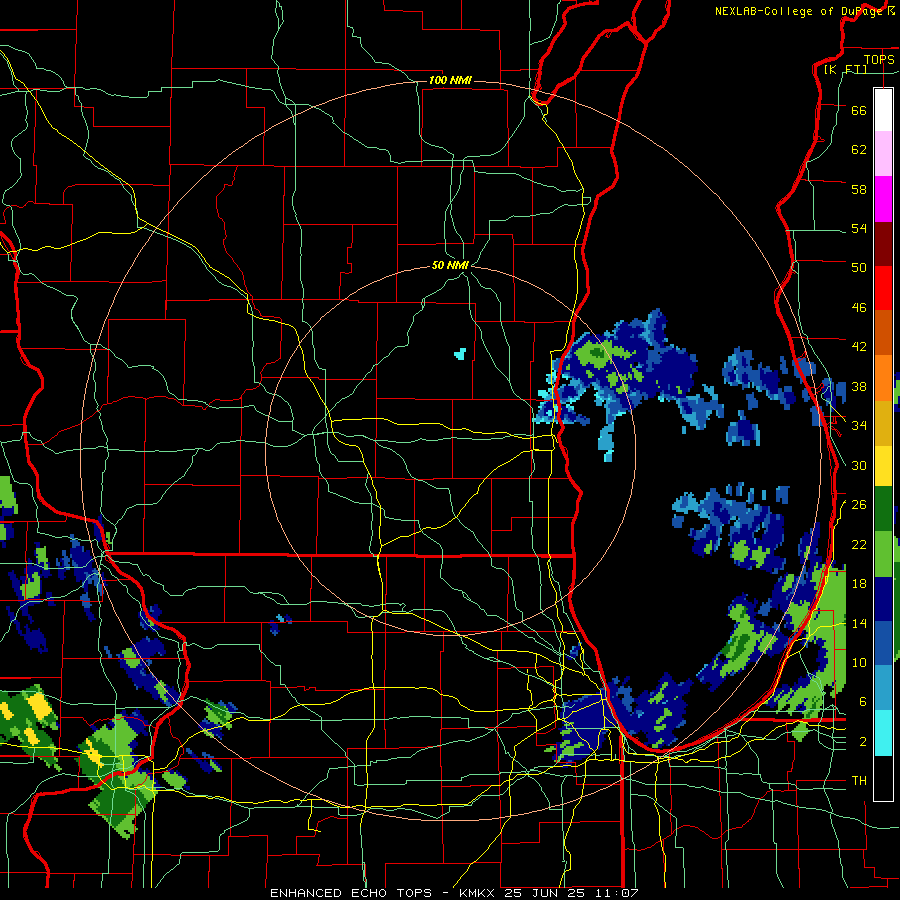Click the navy blue legend swatch
This screenshot has height=900, width=900.
point(883,599)
